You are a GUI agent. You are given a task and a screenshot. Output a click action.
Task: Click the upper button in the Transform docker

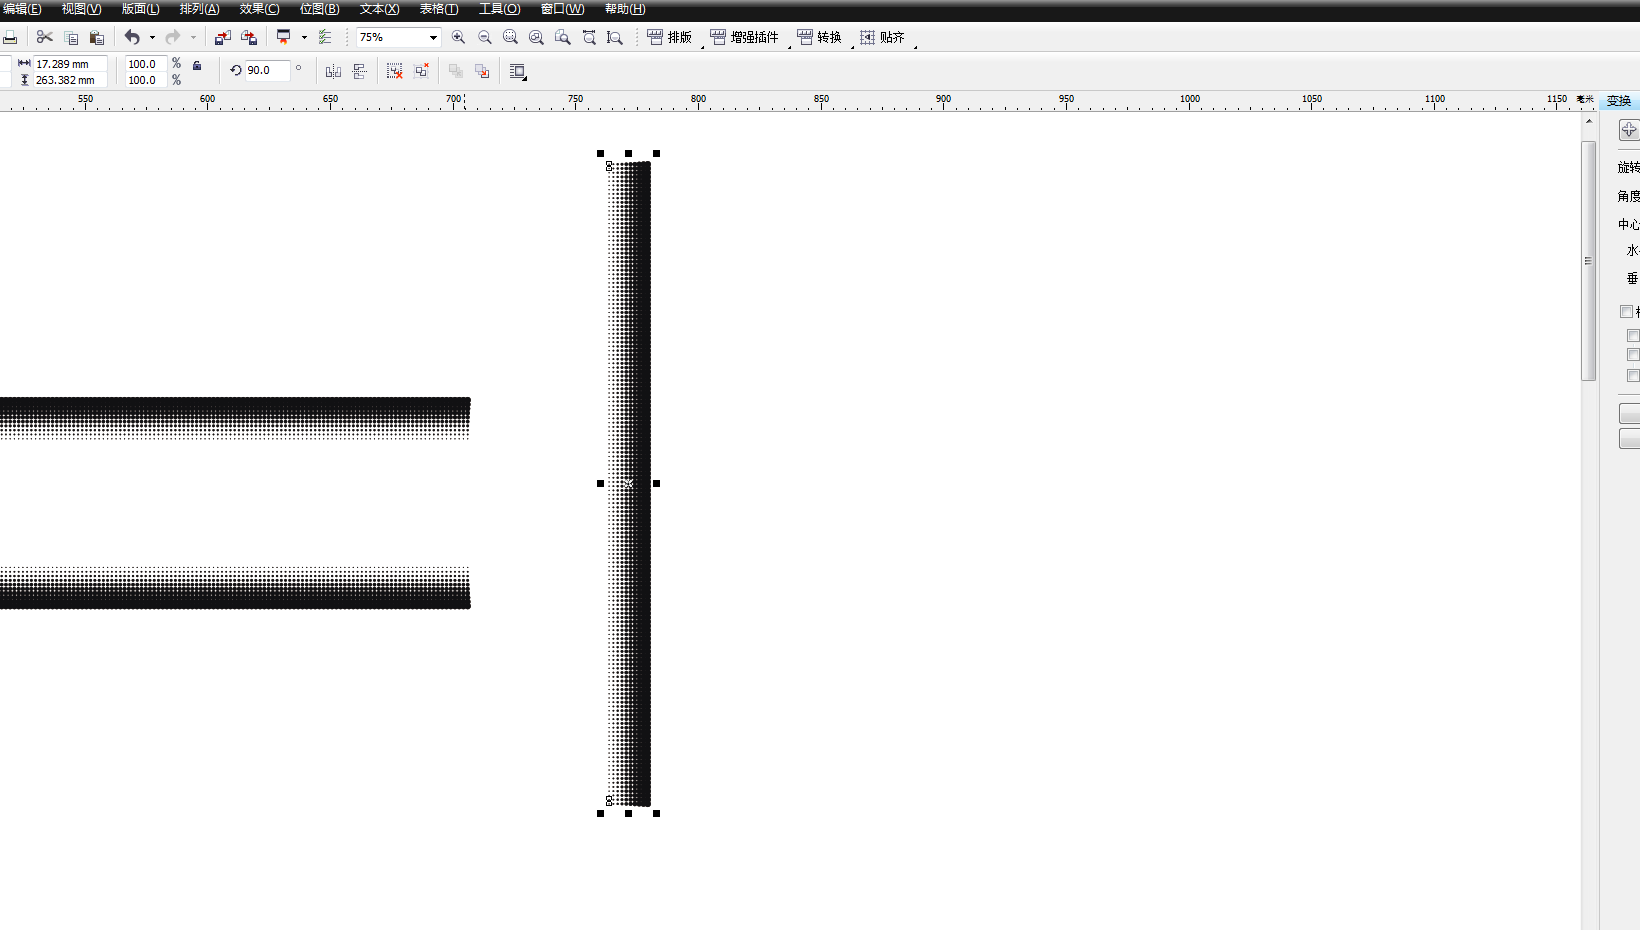[1630, 413]
